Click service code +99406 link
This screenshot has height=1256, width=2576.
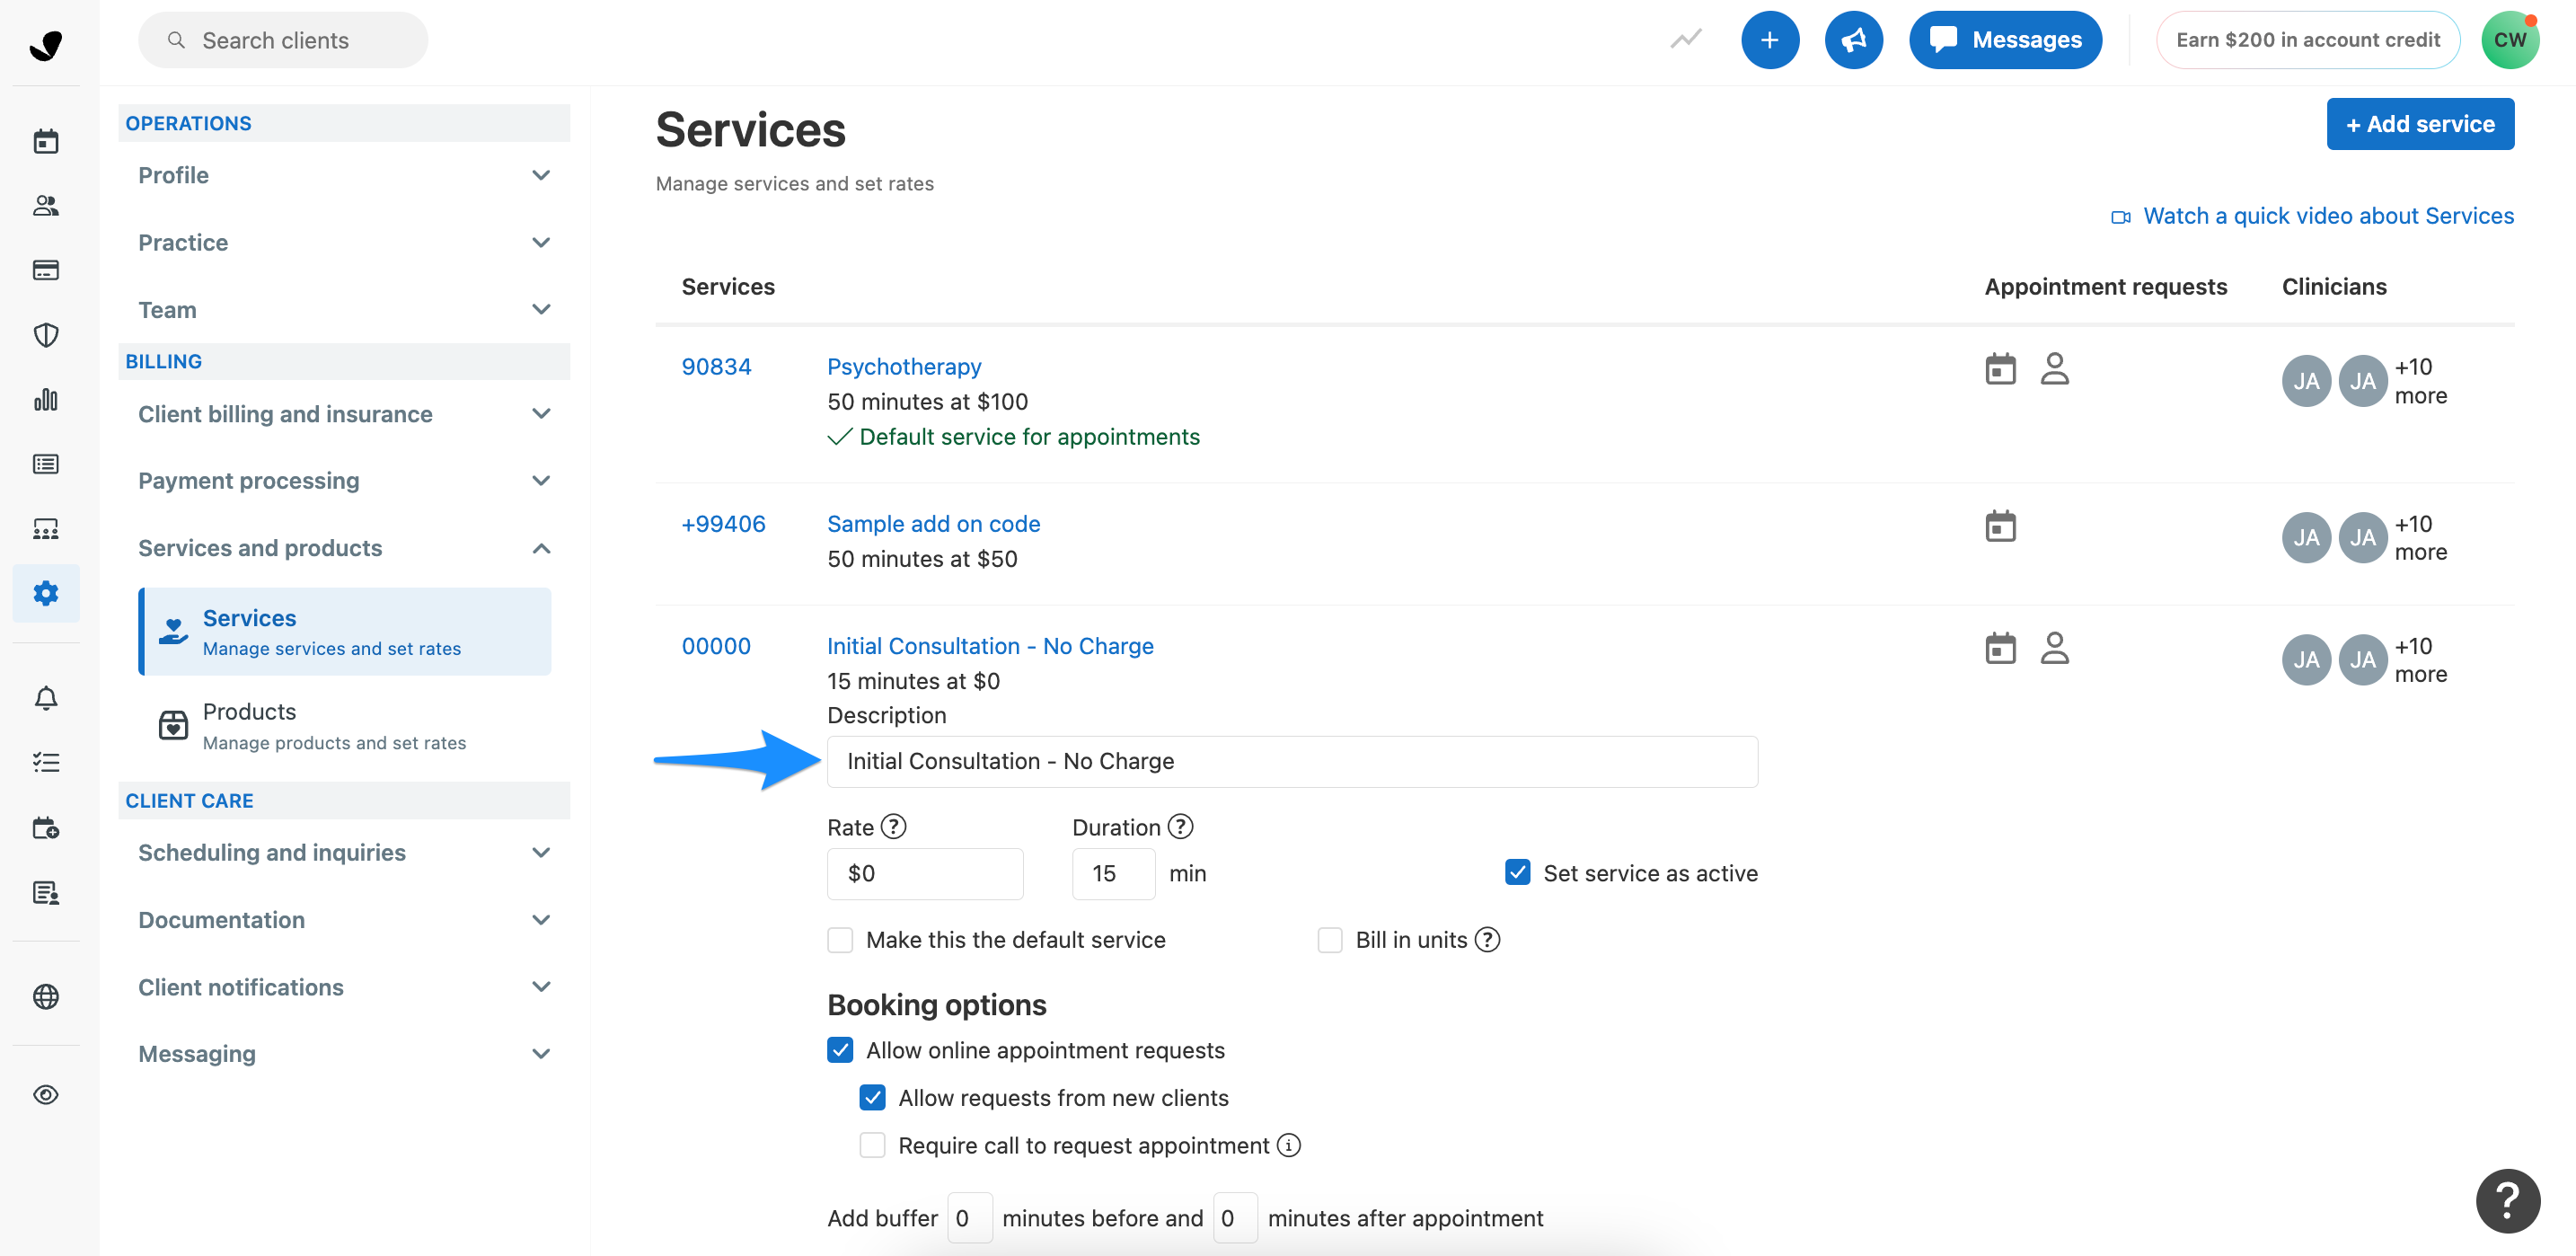[x=723, y=524]
